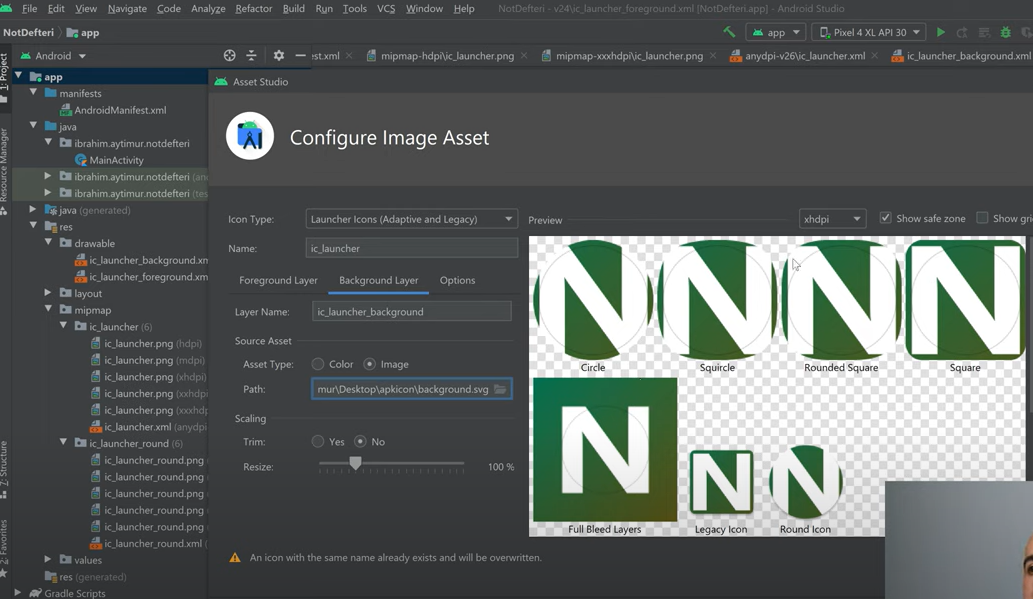Click the ic_launcher_round.xml file icon
Screen dimensions: 1033x599
(96, 544)
